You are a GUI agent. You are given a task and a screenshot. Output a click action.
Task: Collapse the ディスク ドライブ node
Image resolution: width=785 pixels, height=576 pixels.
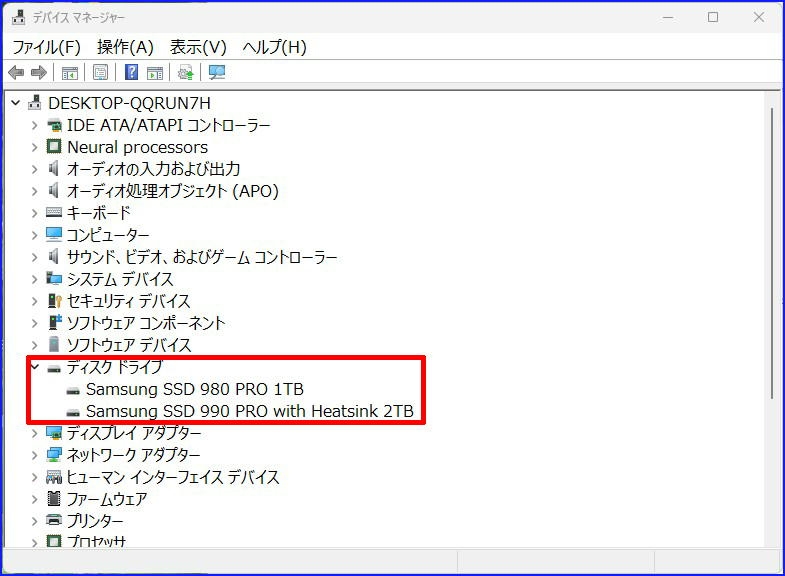[35, 367]
